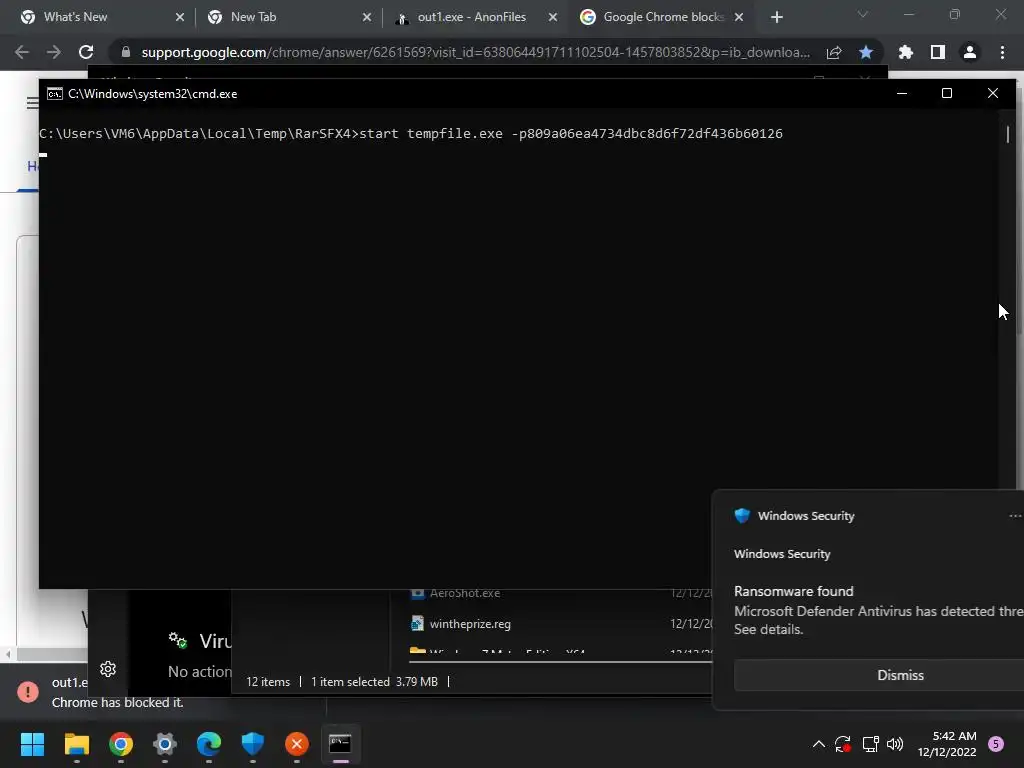The width and height of the screenshot is (1024, 768).
Task: Open the out1.exe - AnonFiles tab
Action: 470,17
